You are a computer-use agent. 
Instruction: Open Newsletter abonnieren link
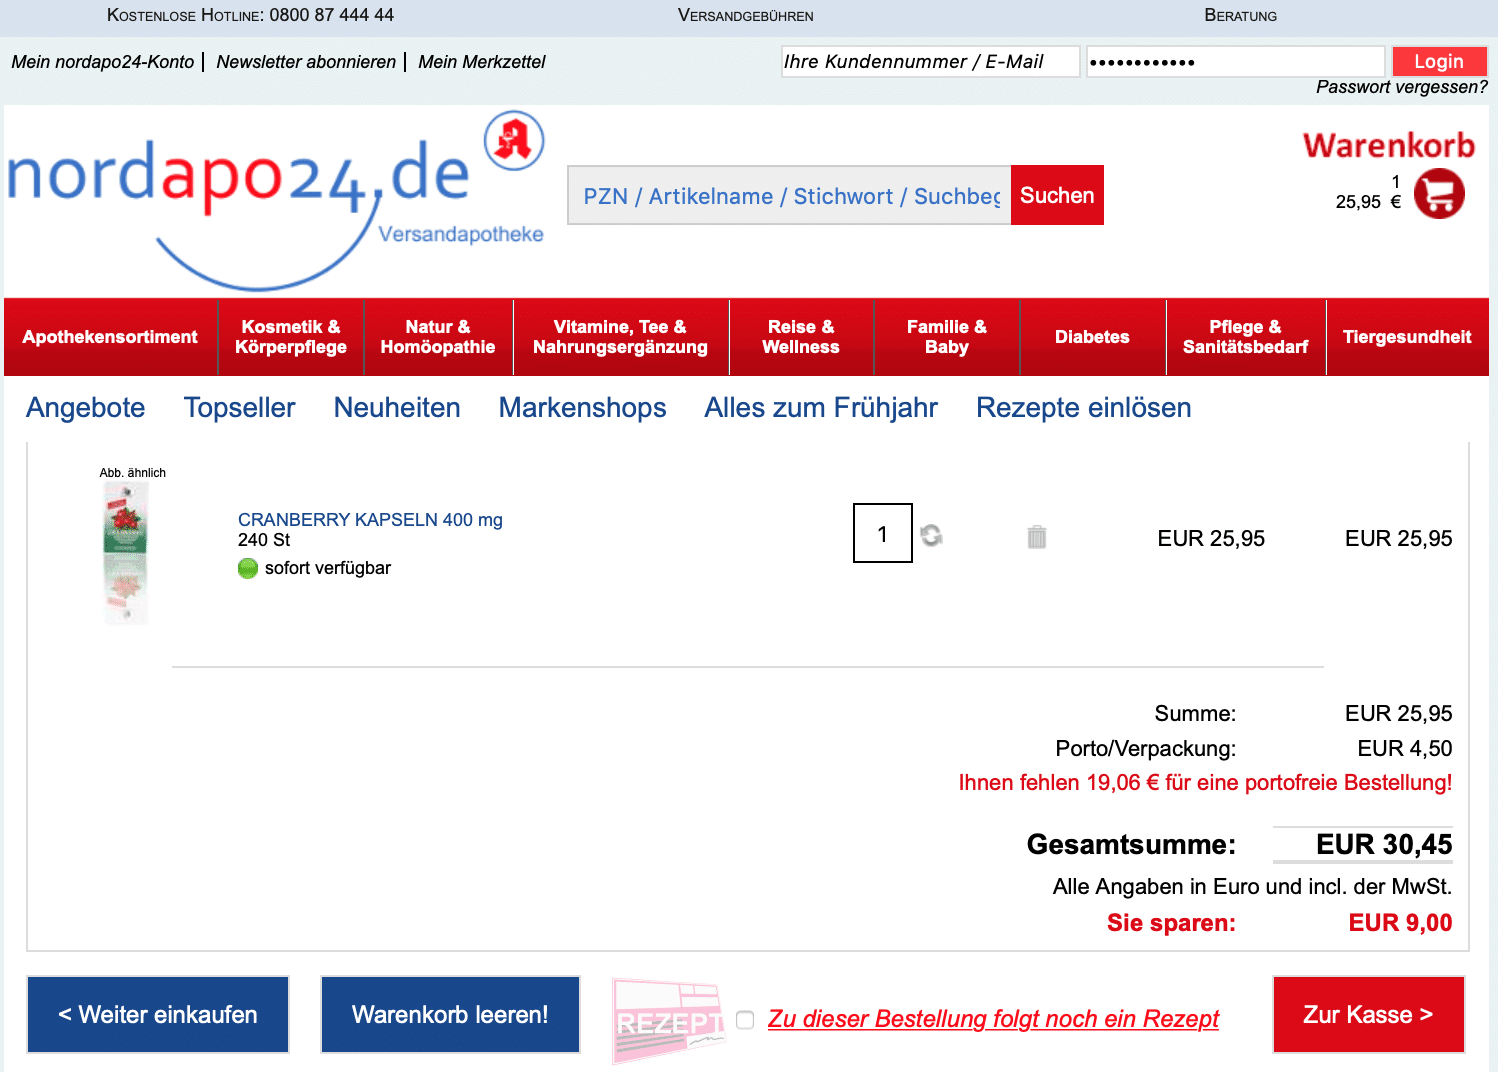(306, 62)
